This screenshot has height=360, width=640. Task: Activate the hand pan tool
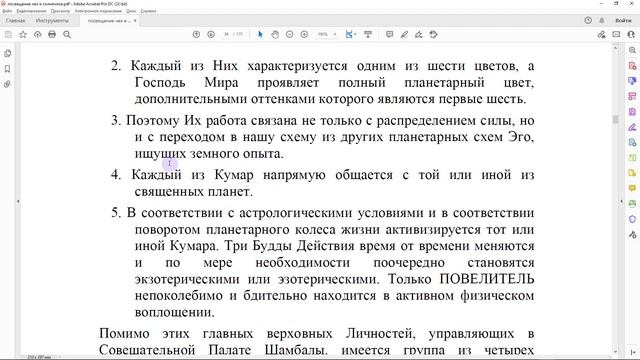click(x=275, y=35)
